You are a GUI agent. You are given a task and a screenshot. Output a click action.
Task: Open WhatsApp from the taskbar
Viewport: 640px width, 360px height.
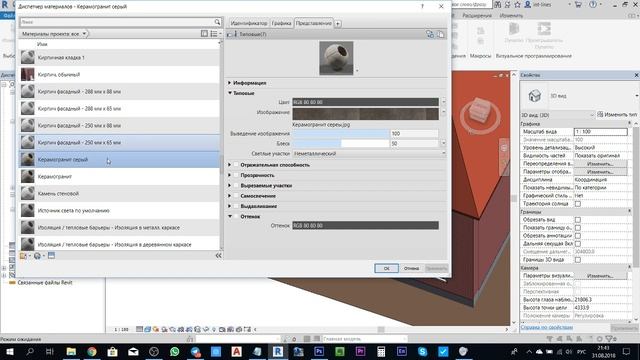coord(174,351)
